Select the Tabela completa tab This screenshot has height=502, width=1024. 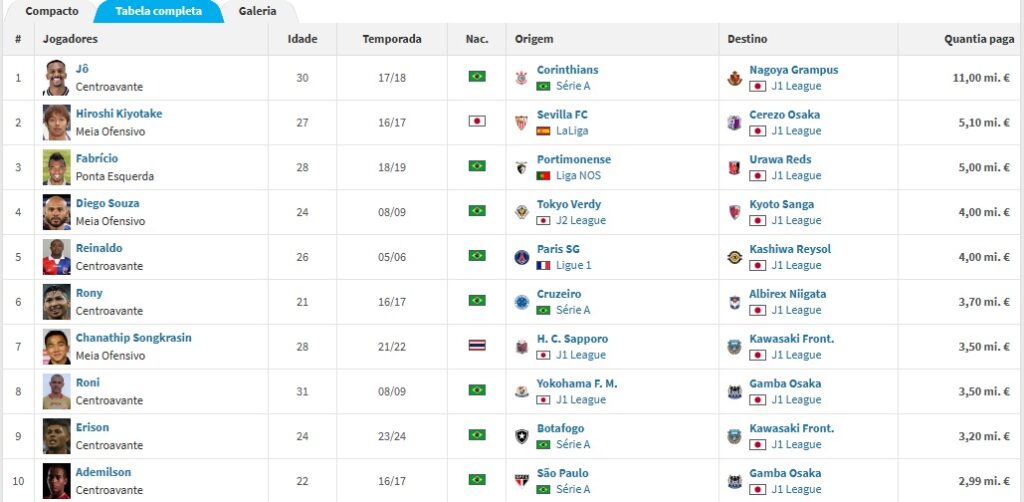pyautogui.click(x=159, y=11)
